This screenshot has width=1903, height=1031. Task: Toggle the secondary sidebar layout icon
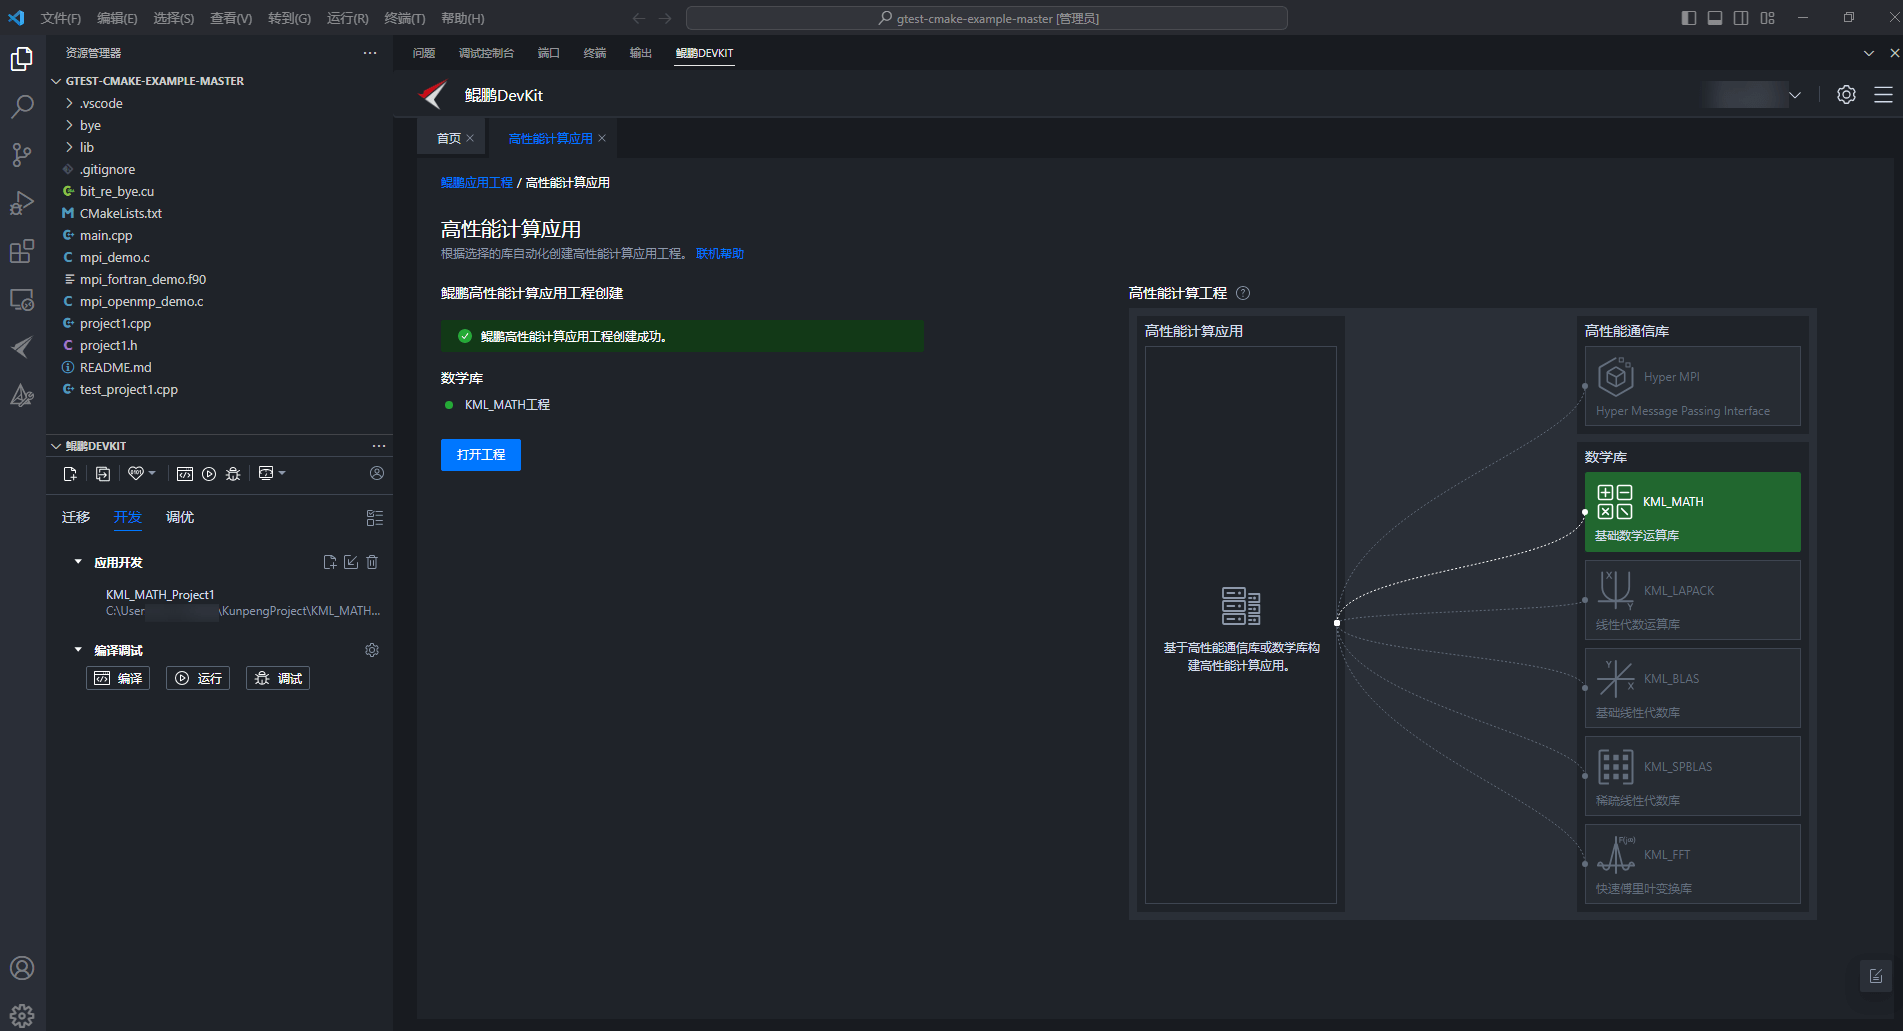click(x=1741, y=18)
